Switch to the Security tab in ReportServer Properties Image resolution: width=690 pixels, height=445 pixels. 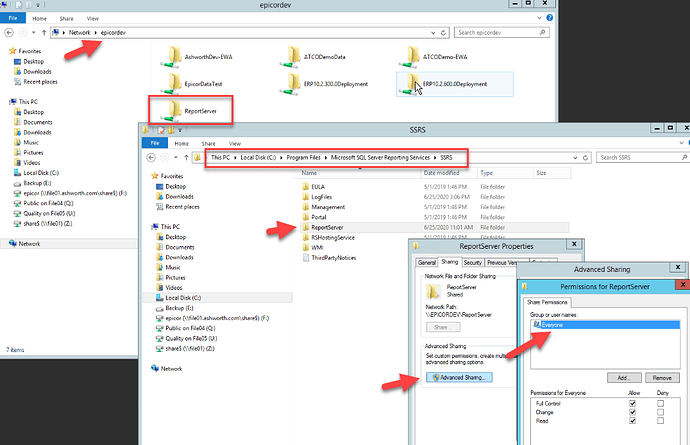(473, 262)
